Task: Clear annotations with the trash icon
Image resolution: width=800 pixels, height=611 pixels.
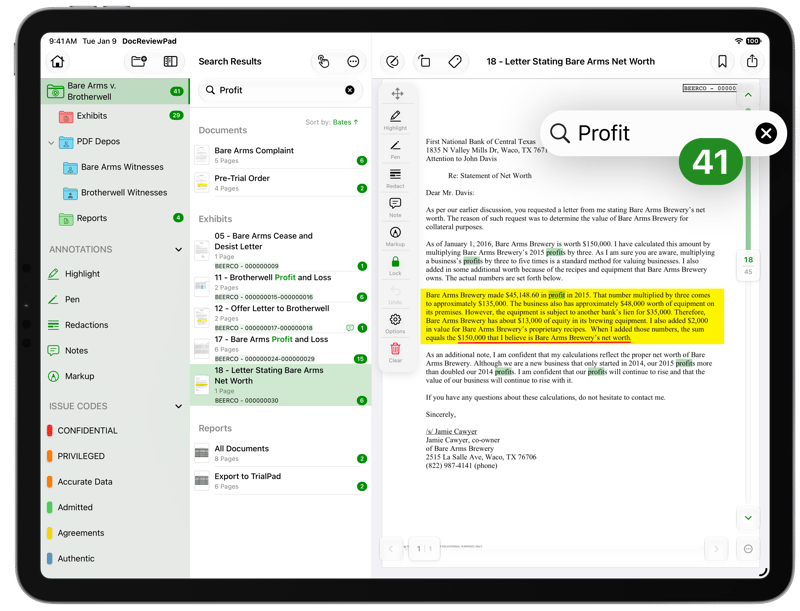Action: click(x=395, y=352)
